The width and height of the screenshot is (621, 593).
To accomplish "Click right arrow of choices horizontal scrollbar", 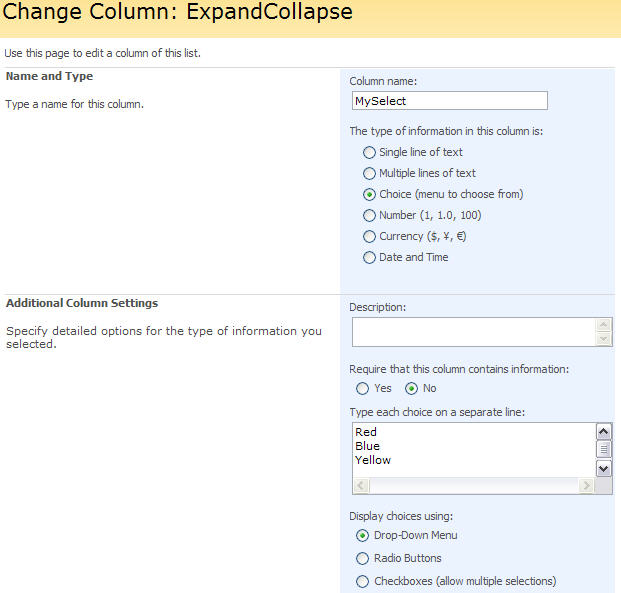I will (x=587, y=486).
